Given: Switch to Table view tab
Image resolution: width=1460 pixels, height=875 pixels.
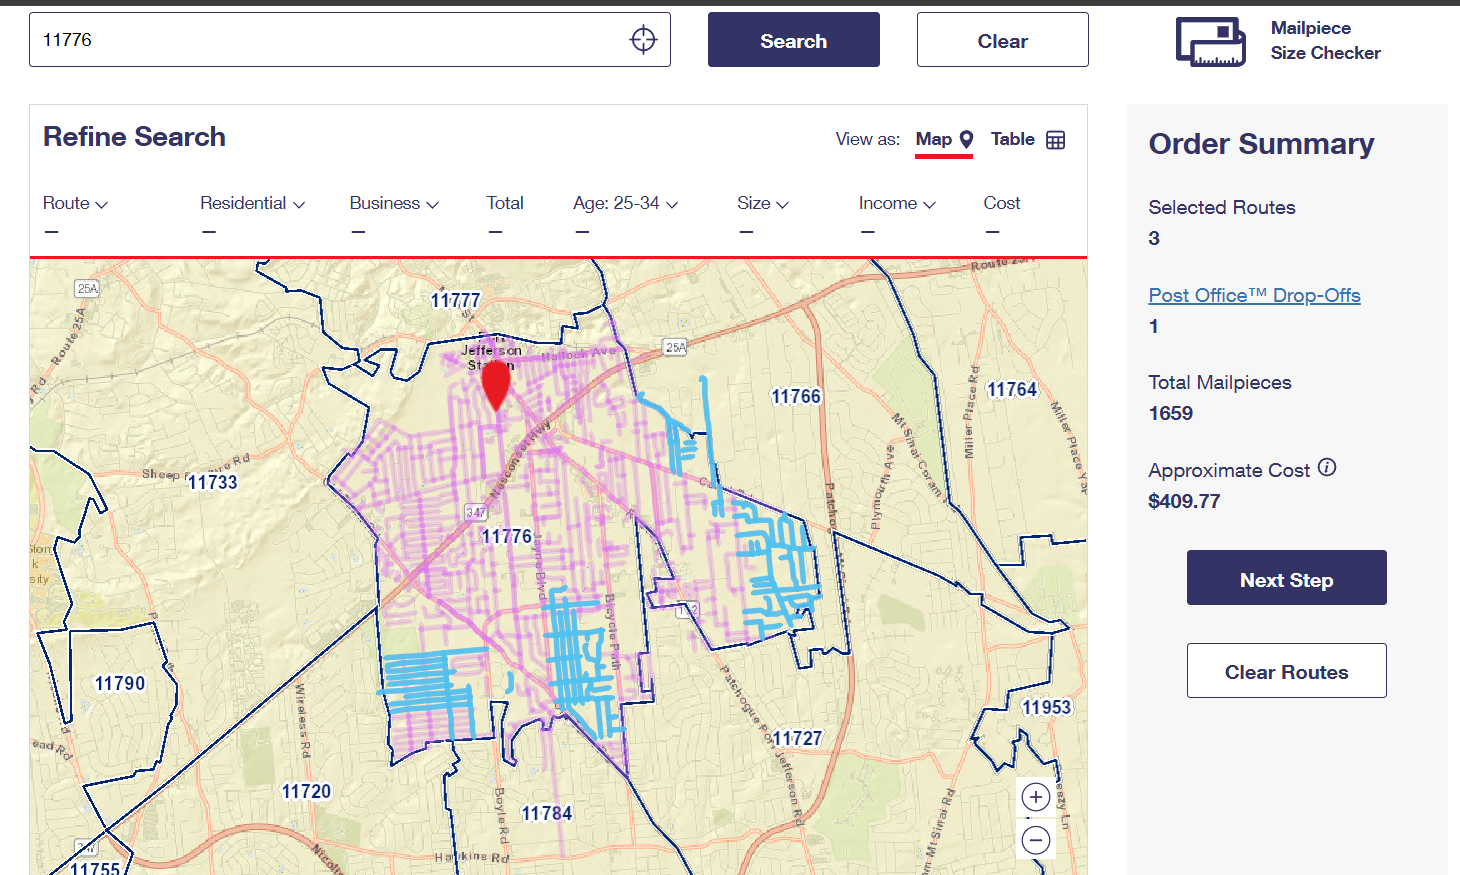Looking at the screenshot, I should click(1028, 140).
